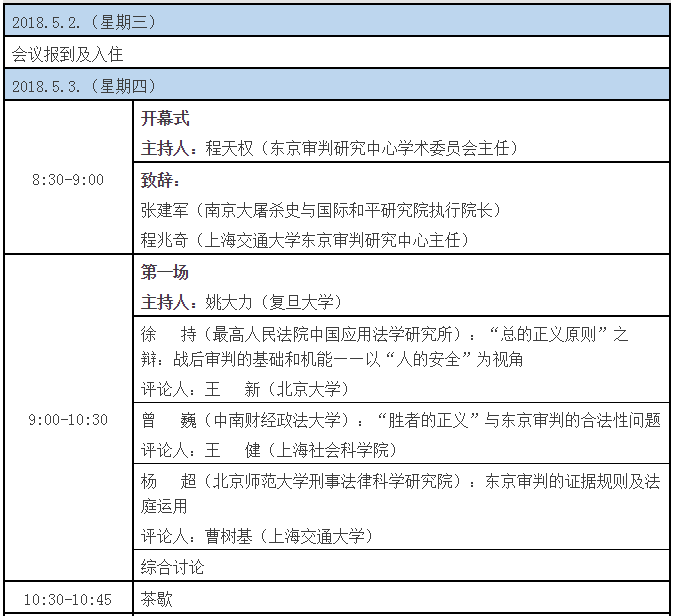Select the host line naming 姚大力
The image size is (674, 616).
pyautogui.click(x=241, y=302)
